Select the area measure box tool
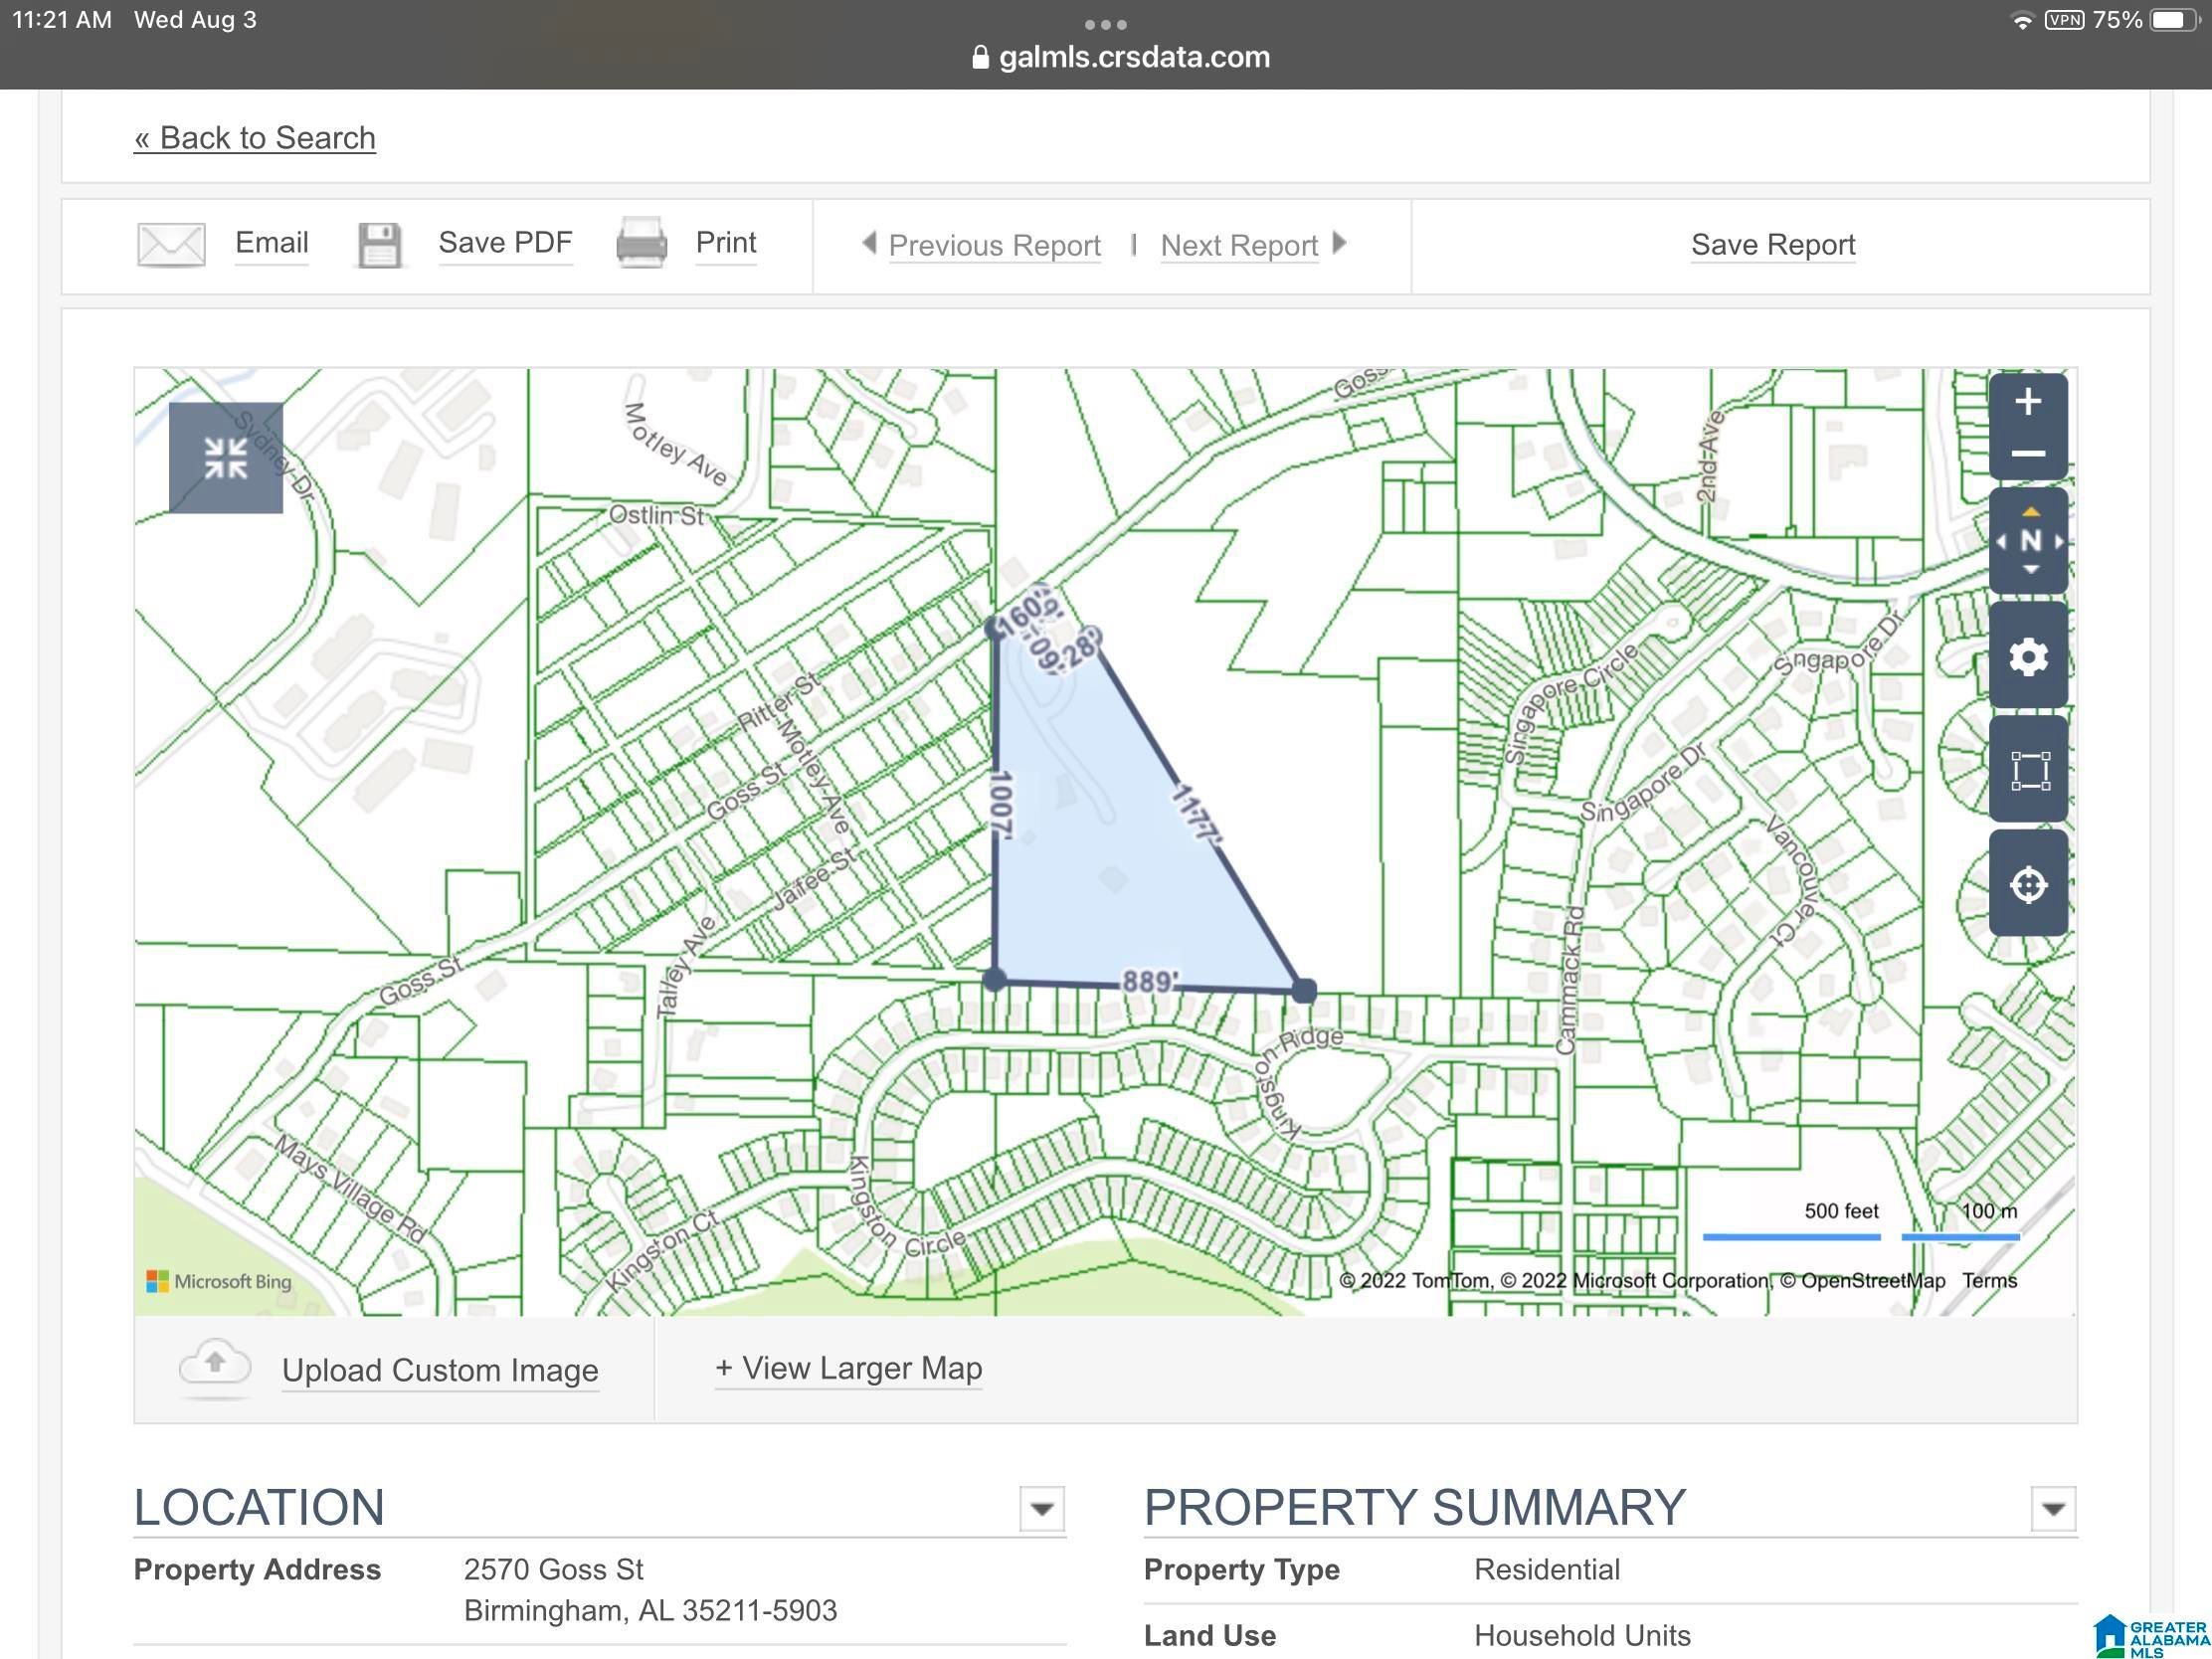Screen dimensions: 2212x1659 [2029, 770]
